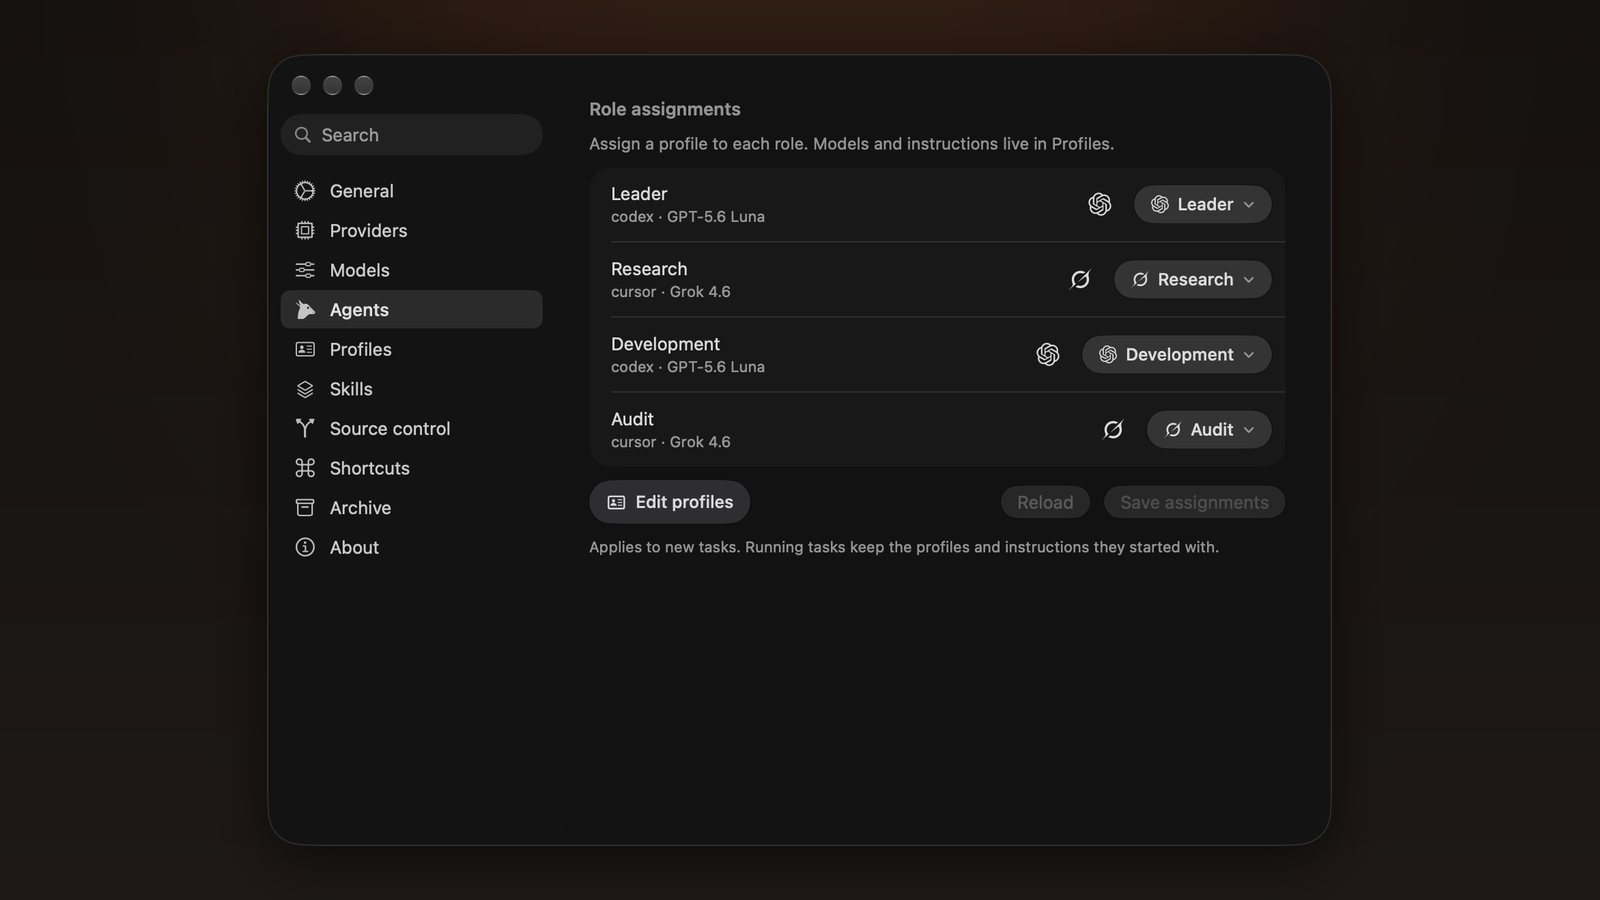This screenshot has height=900, width=1600.
Task: Open Skills settings page
Action: [411, 389]
